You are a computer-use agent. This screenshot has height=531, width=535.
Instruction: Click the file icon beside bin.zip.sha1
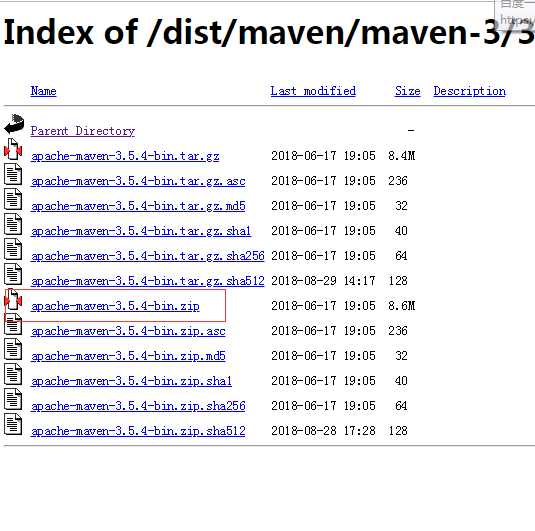[x=13, y=374]
